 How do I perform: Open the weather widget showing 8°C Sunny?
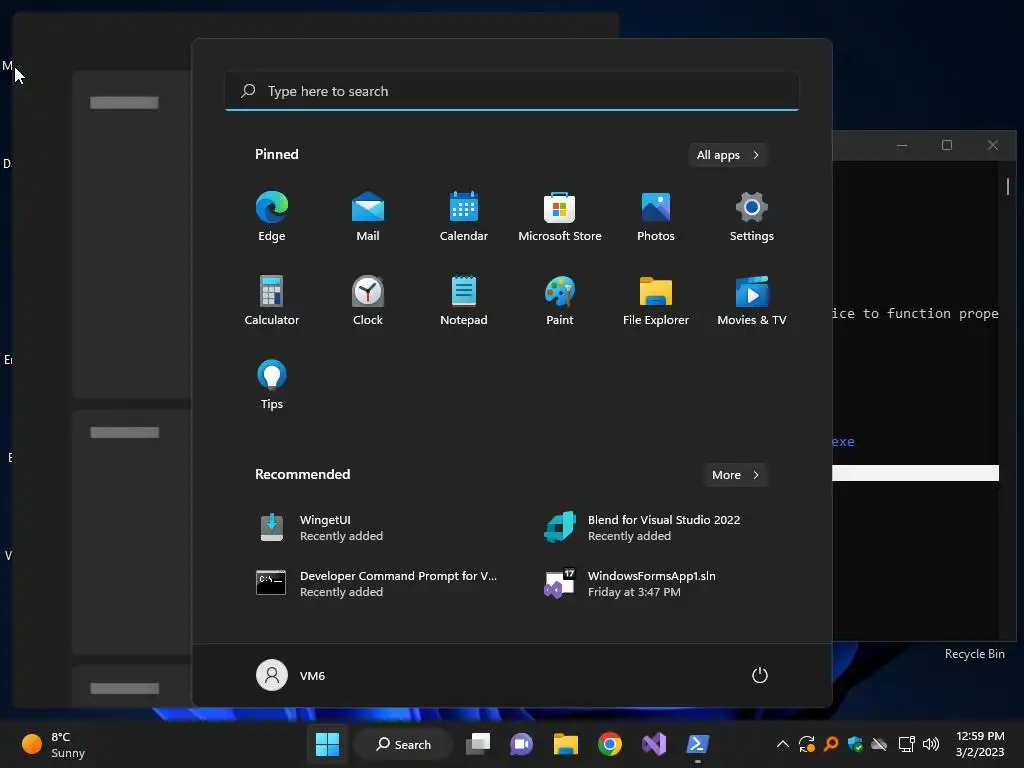click(x=54, y=744)
